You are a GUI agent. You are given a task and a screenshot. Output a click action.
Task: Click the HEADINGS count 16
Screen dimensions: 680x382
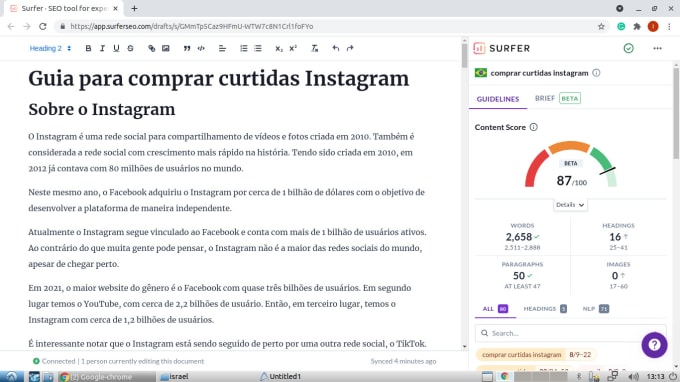click(615, 237)
